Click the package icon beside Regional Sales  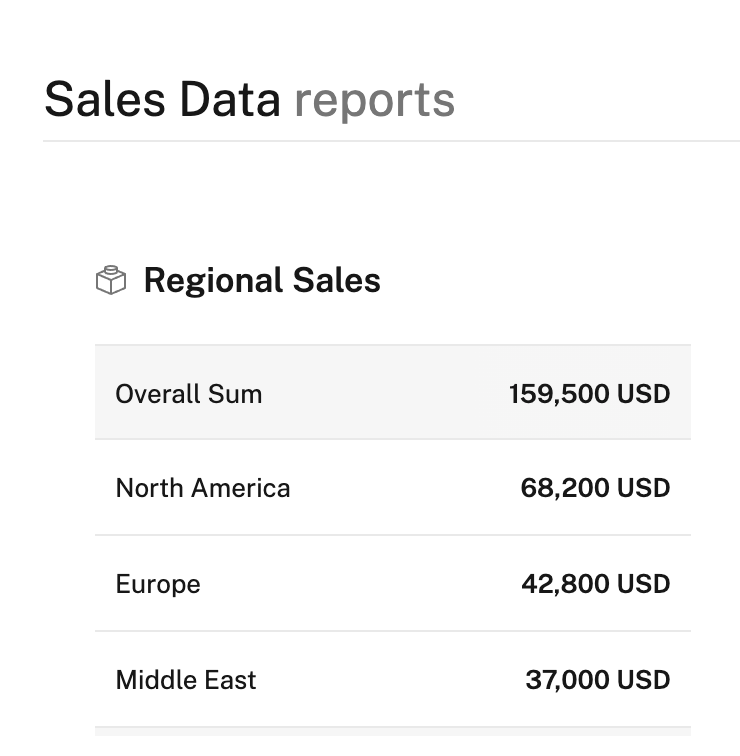(x=111, y=281)
